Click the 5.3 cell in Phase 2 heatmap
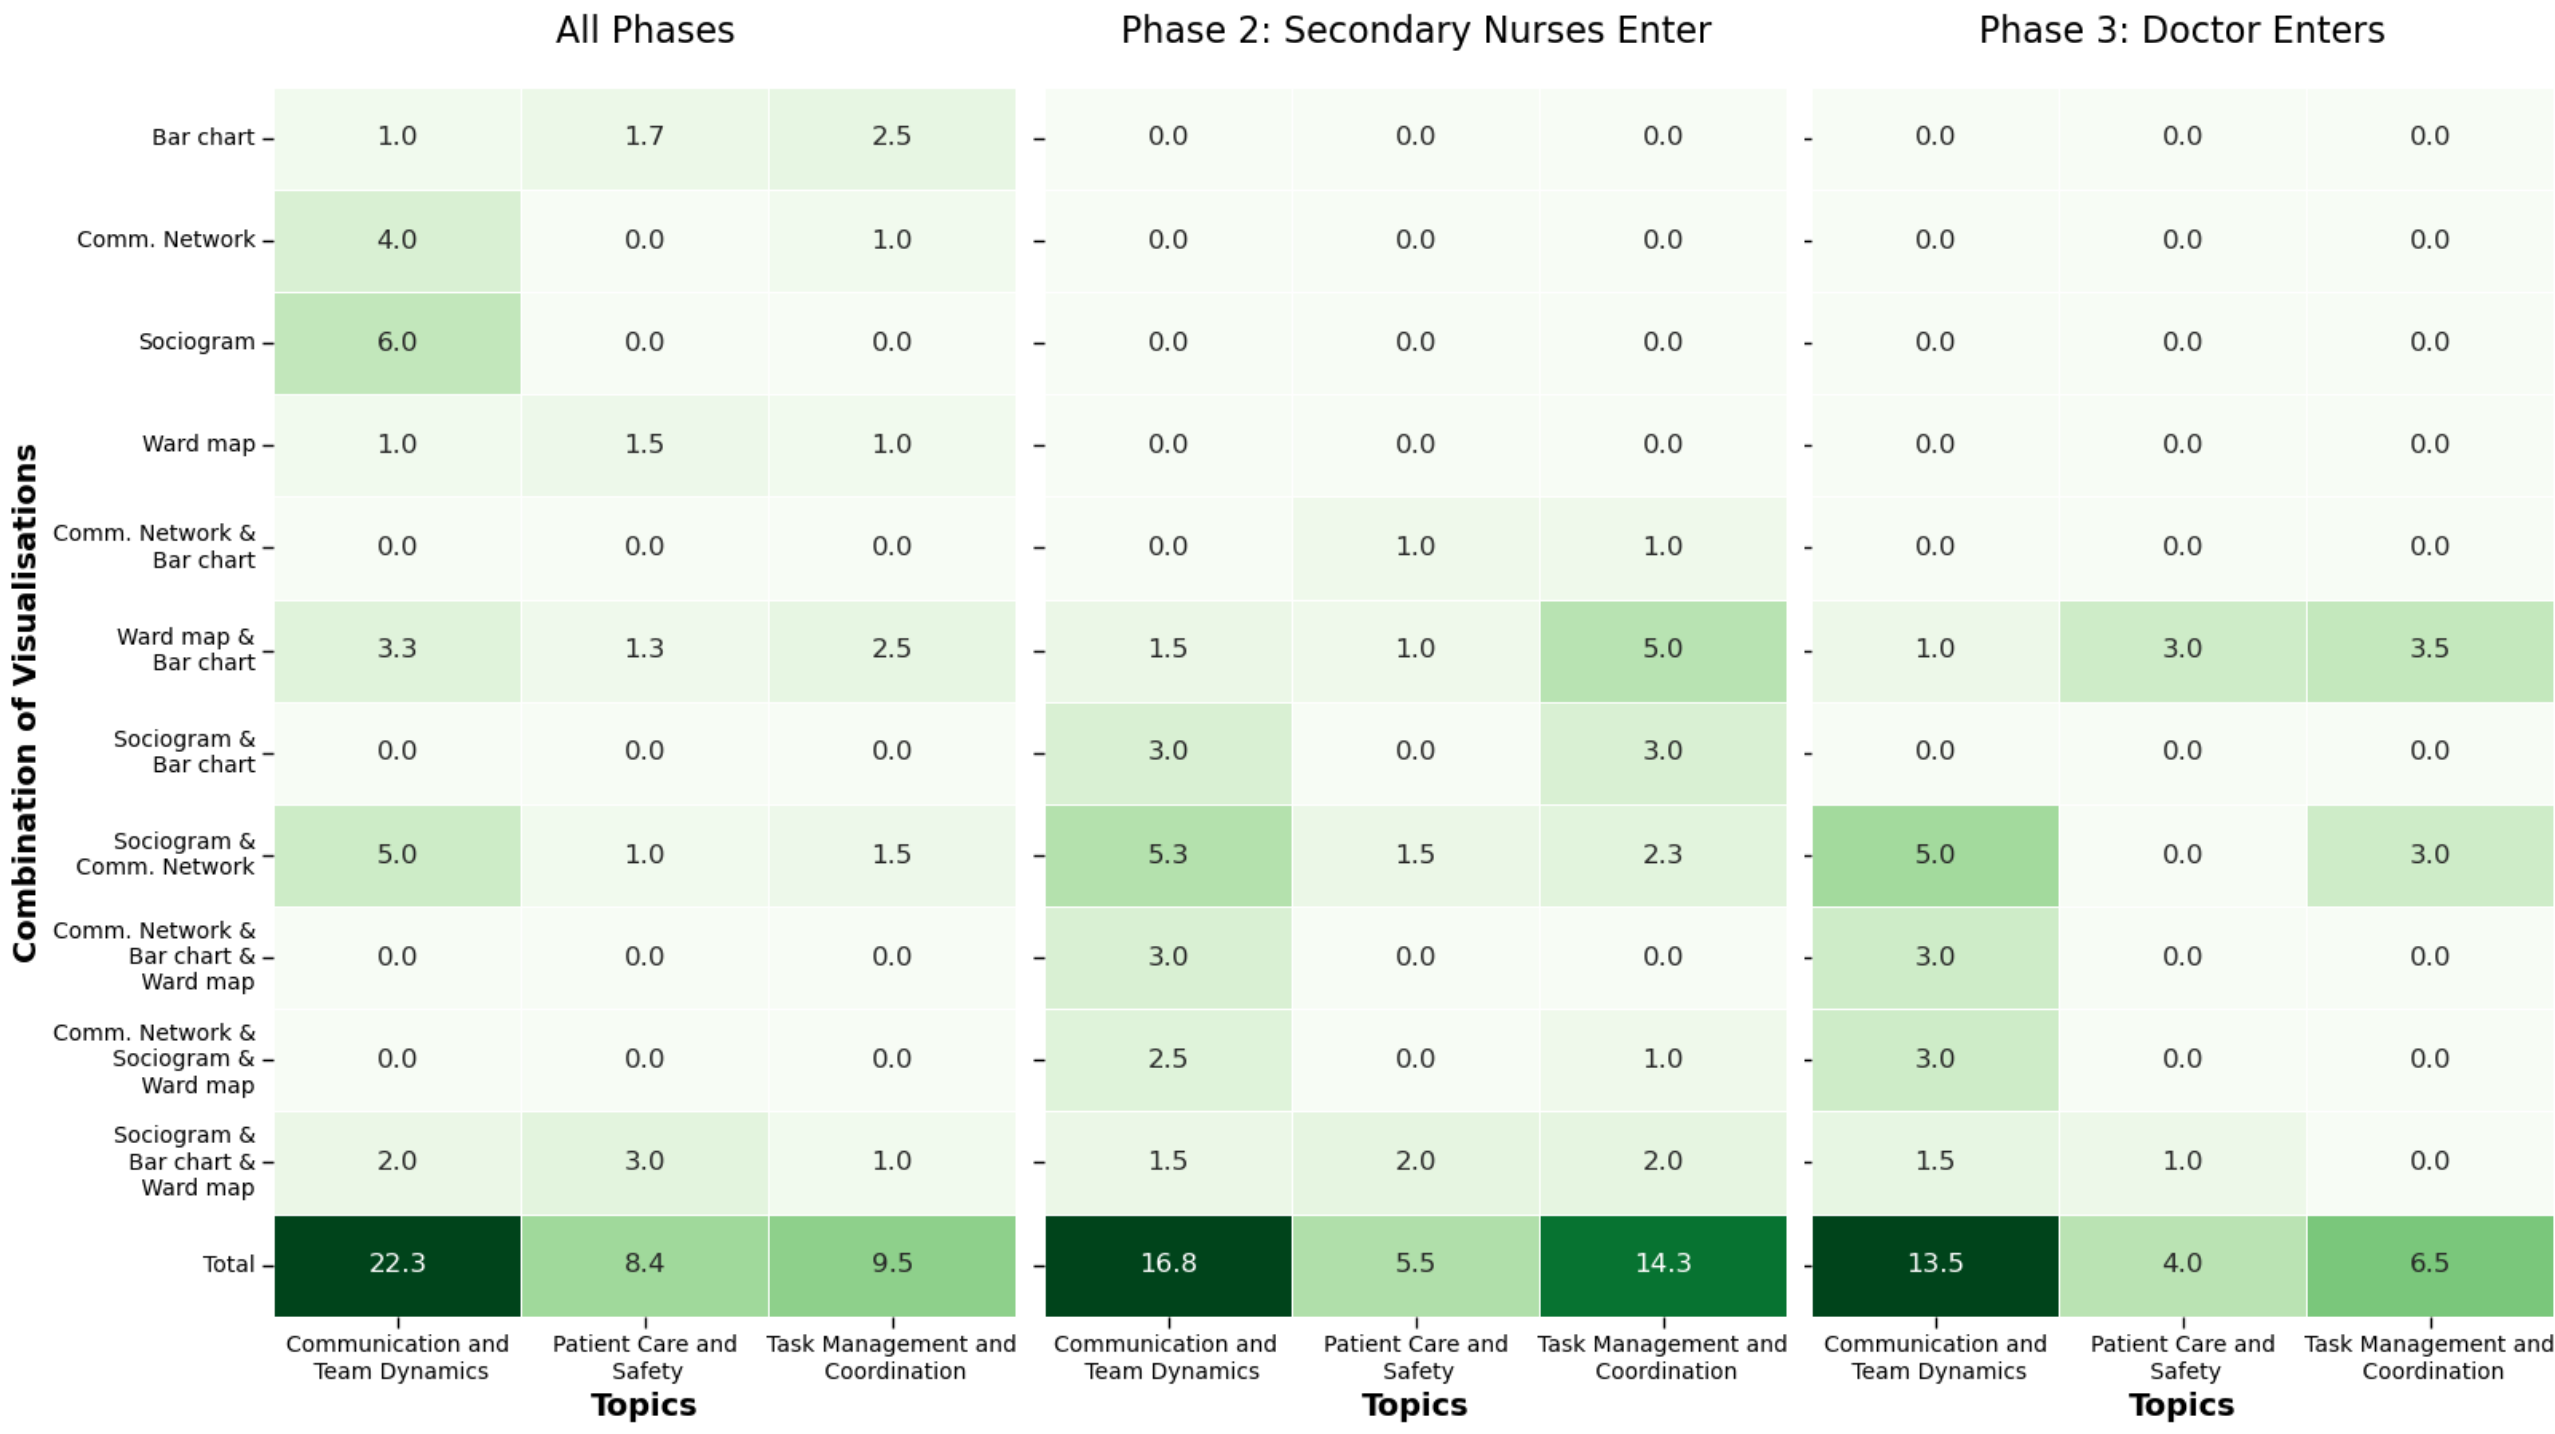Image resolution: width=2555 pixels, height=1434 pixels. [1168, 855]
